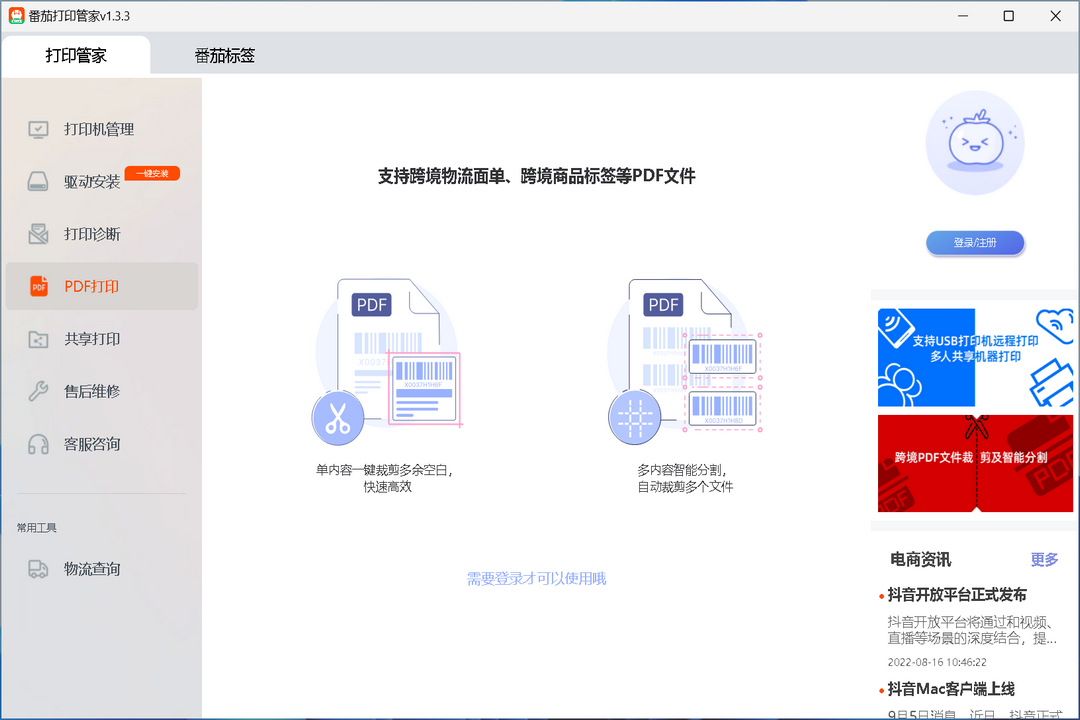Open the 抖音开放平台正式发布 news headline
1080x720 pixels.
click(957, 595)
